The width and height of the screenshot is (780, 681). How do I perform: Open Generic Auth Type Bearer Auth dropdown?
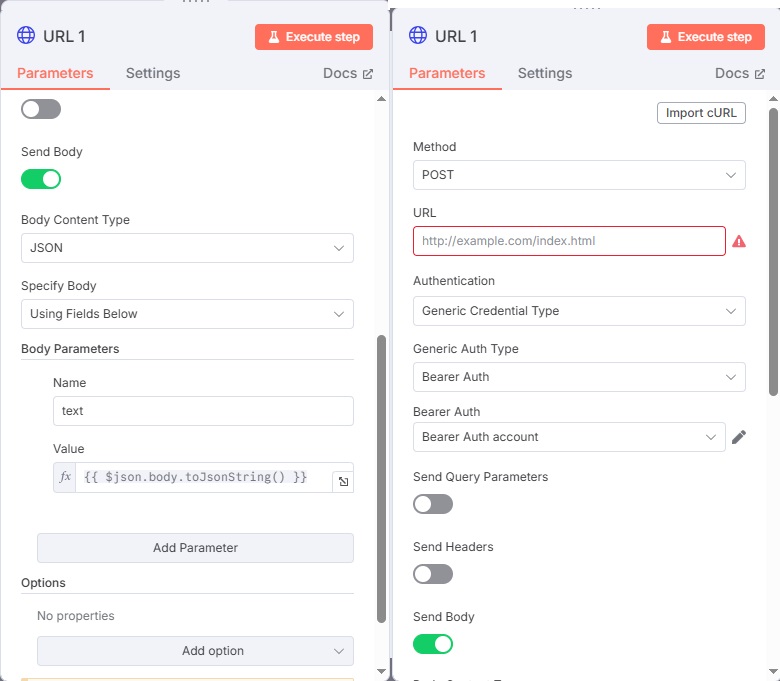(x=579, y=377)
